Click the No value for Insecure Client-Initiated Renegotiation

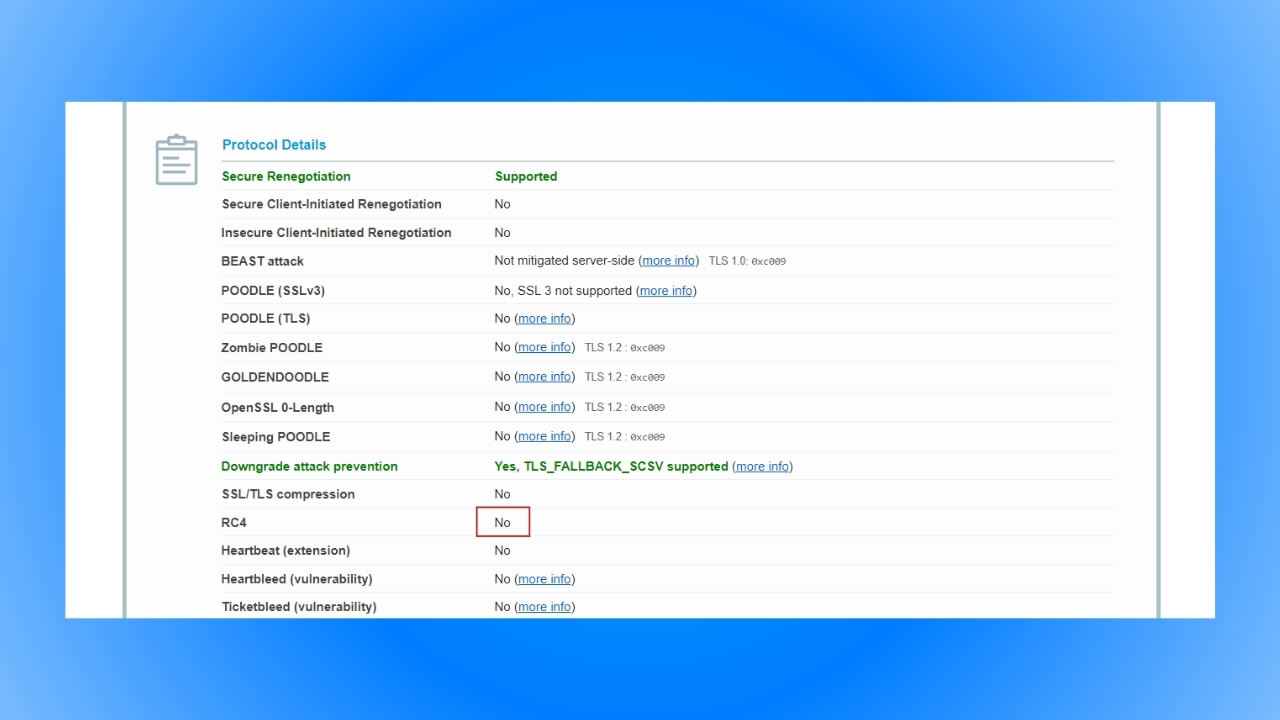(502, 233)
